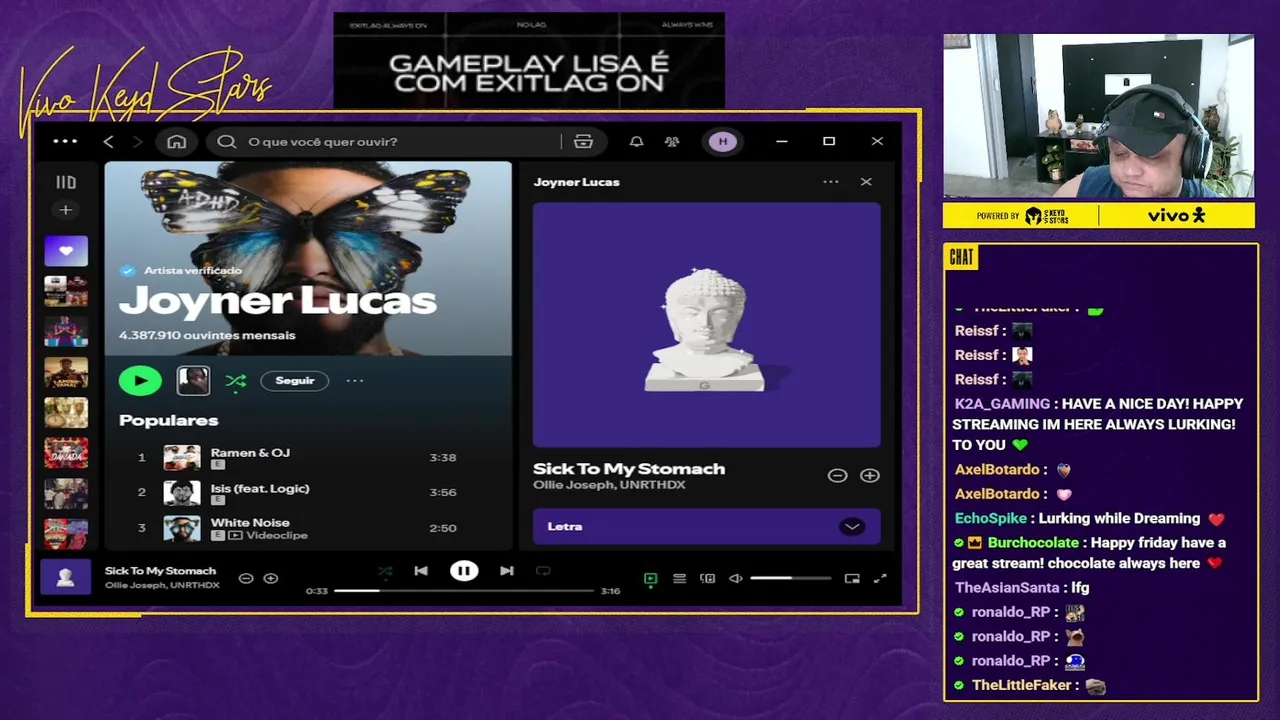Skip to next track

(507, 571)
